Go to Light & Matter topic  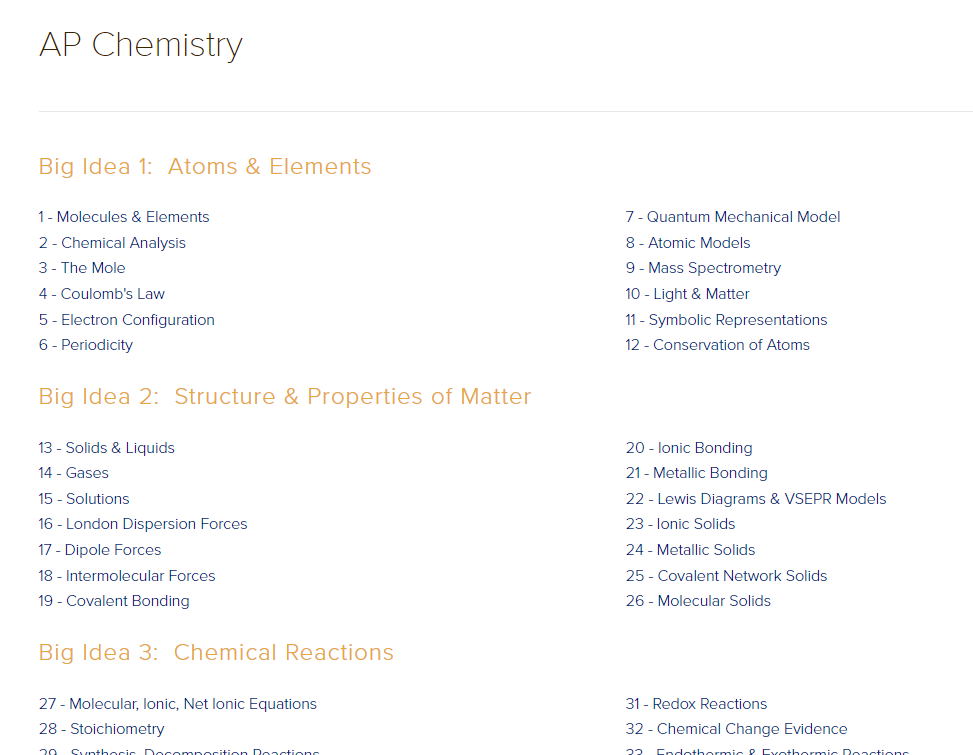tap(688, 294)
